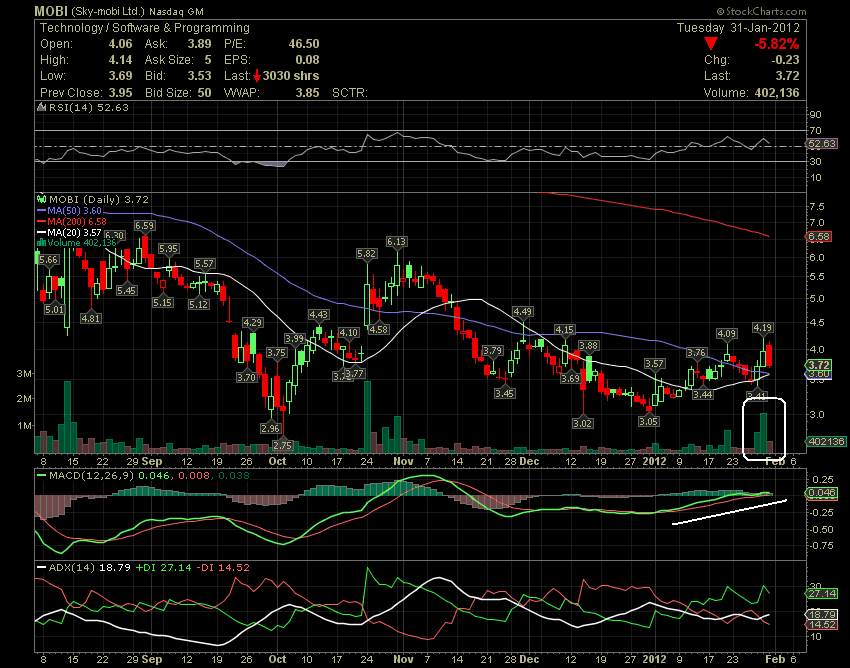
Task: Click the 4.09 price label
Action: tap(727, 333)
